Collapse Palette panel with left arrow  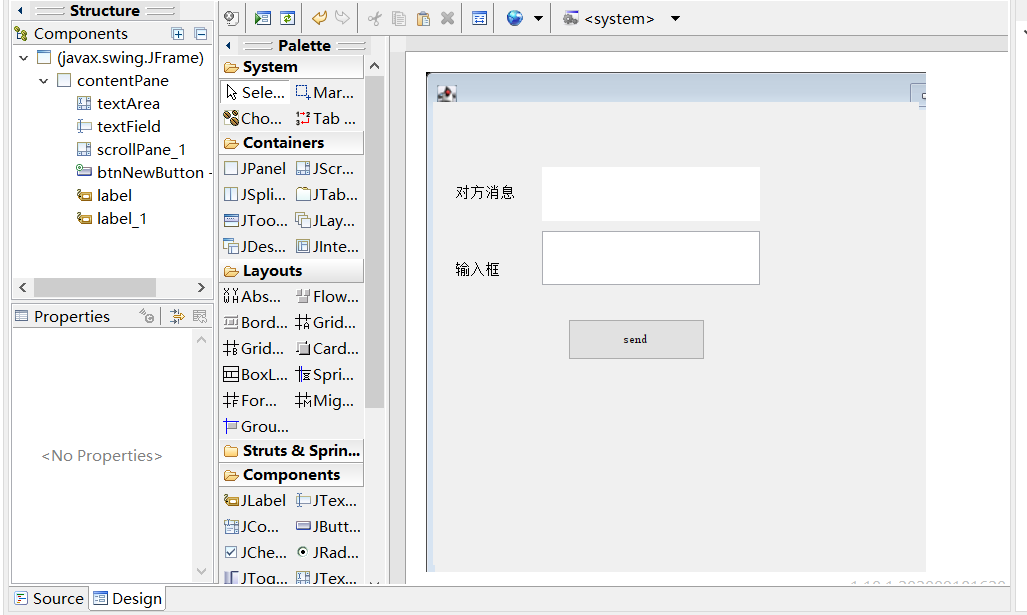pos(228,45)
